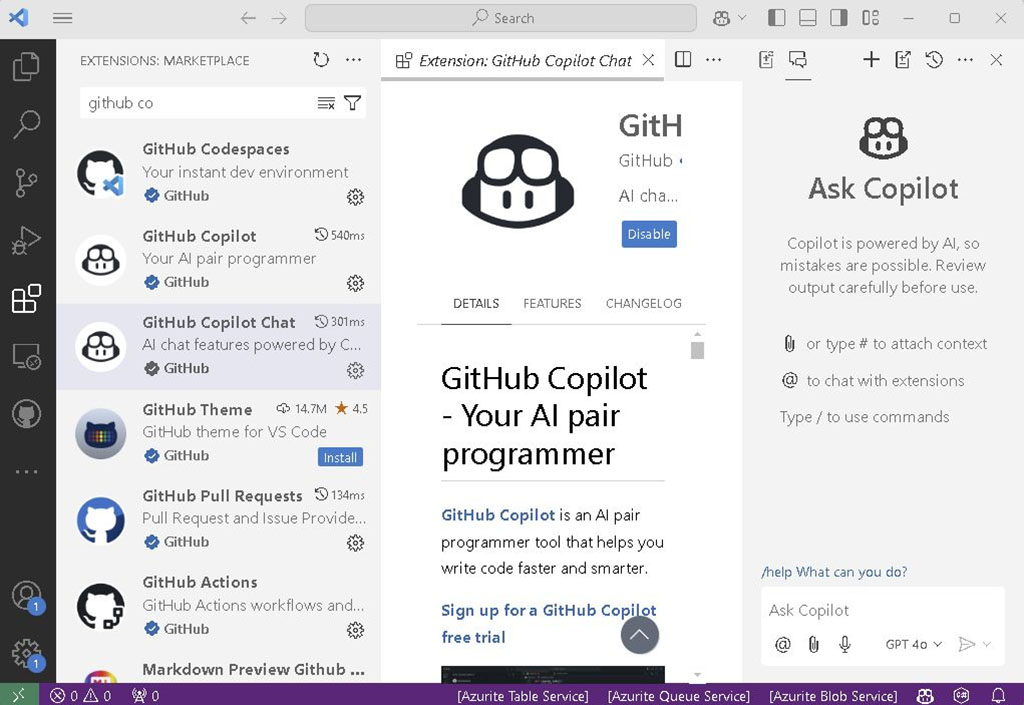Open the chat panel more actions ellipsis
The image size is (1024, 705).
[965, 60]
